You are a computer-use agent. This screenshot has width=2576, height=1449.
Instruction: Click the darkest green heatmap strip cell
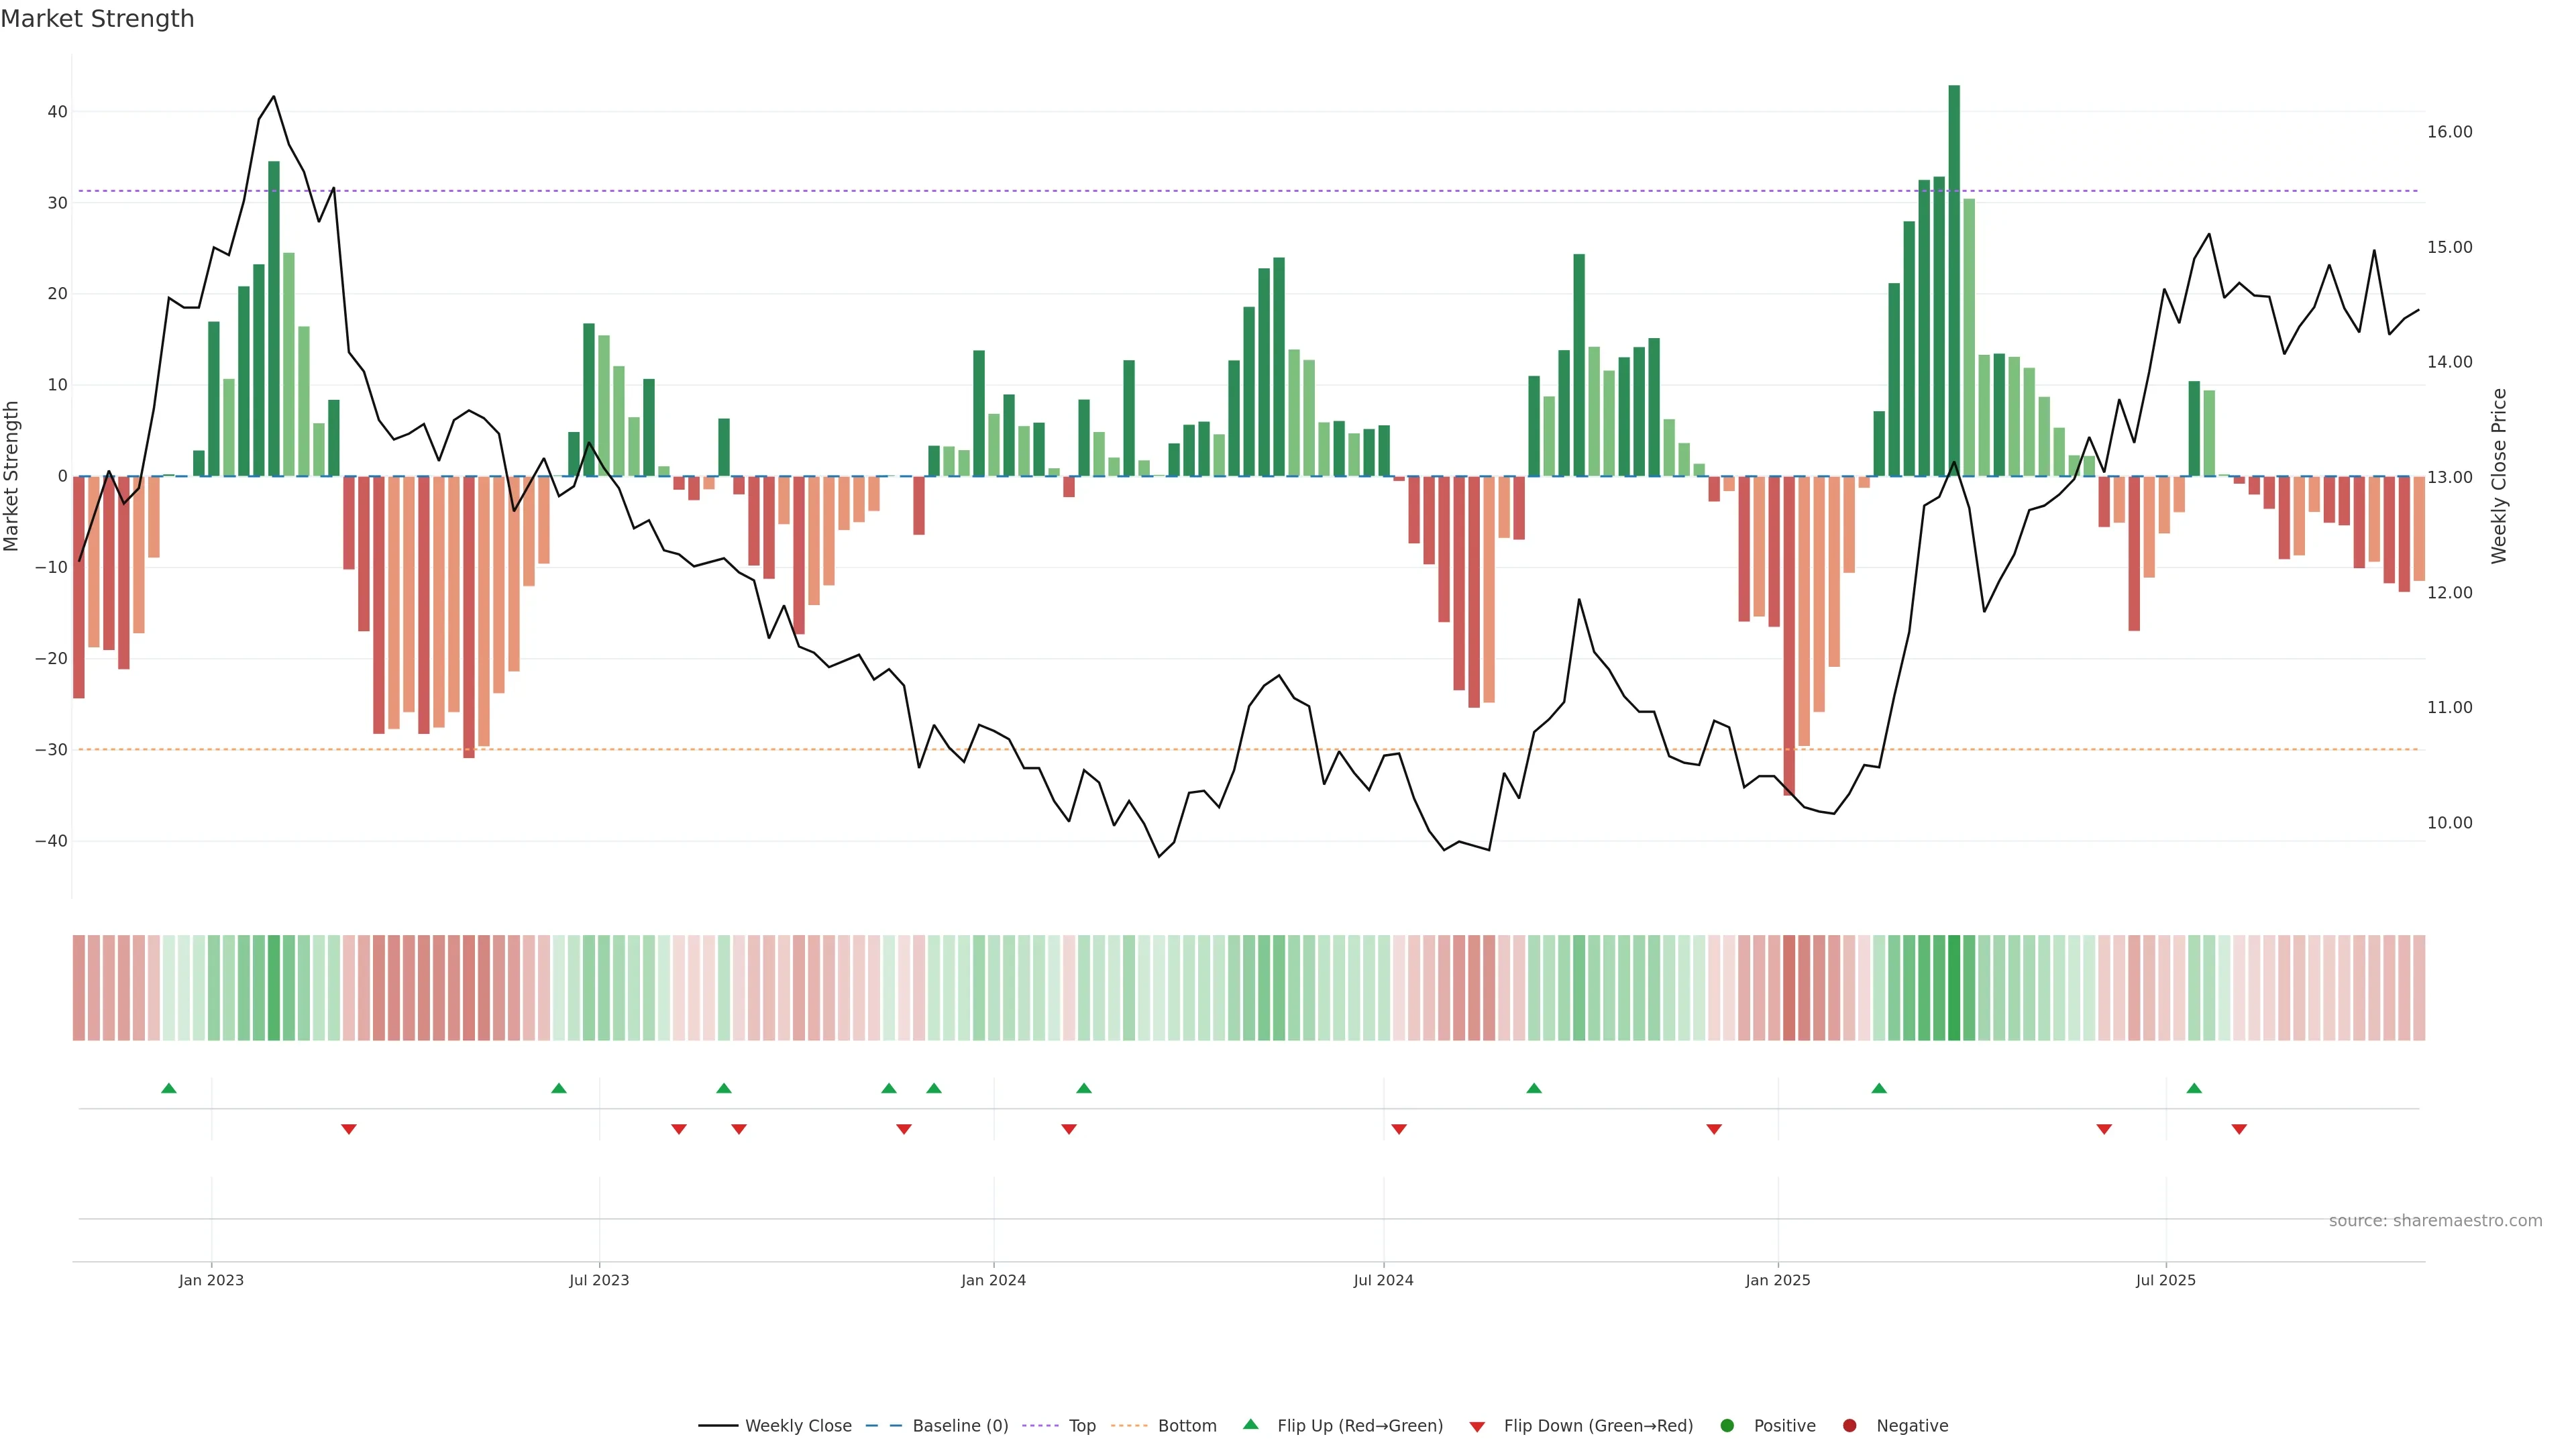[x=1954, y=988]
